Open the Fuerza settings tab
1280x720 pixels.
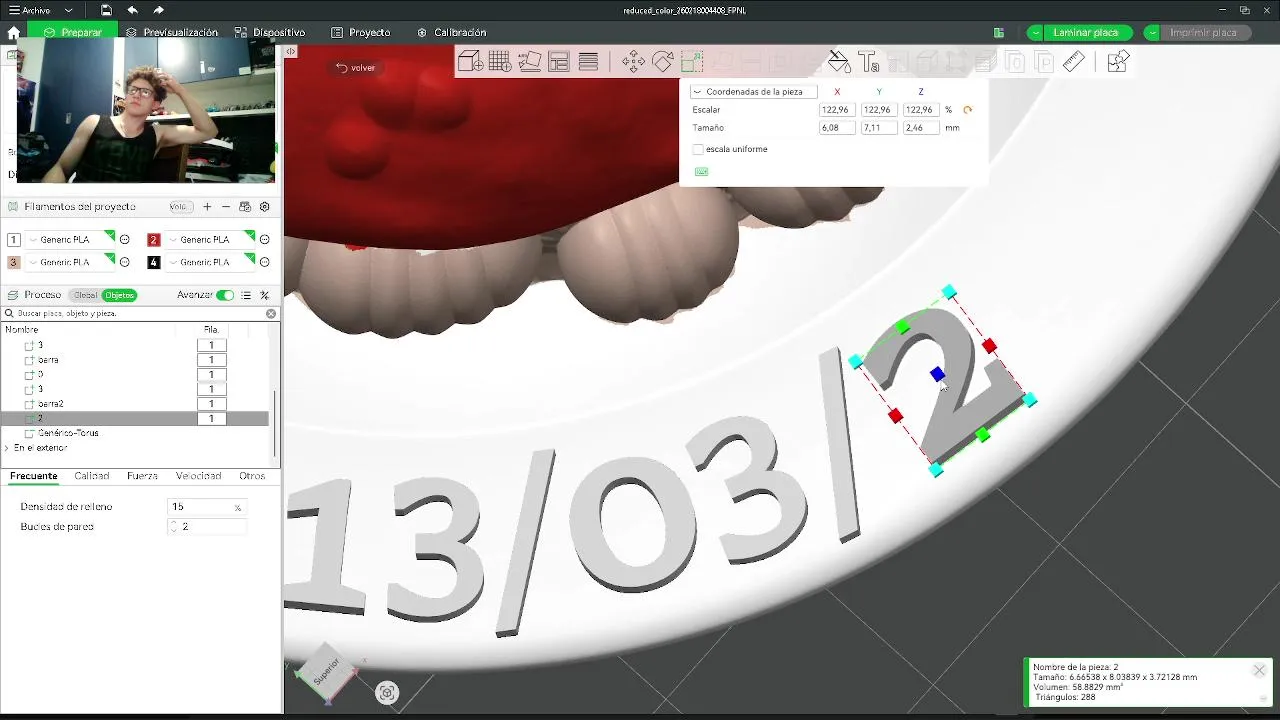point(142,476)
